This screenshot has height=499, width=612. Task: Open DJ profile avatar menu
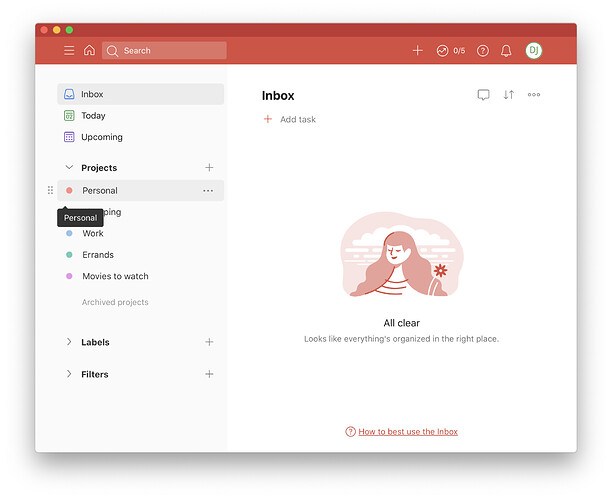534,50
